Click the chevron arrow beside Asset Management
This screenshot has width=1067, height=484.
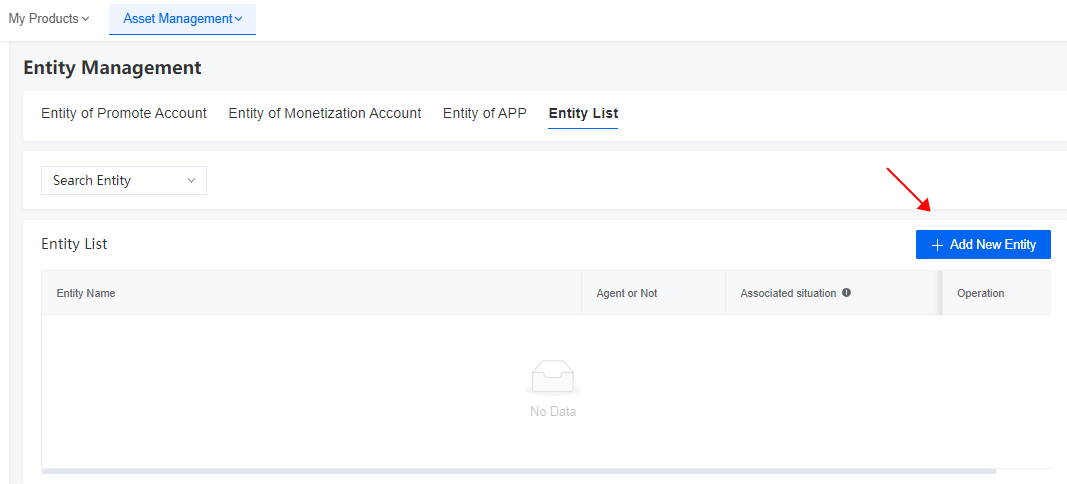(x=238, y=19)
